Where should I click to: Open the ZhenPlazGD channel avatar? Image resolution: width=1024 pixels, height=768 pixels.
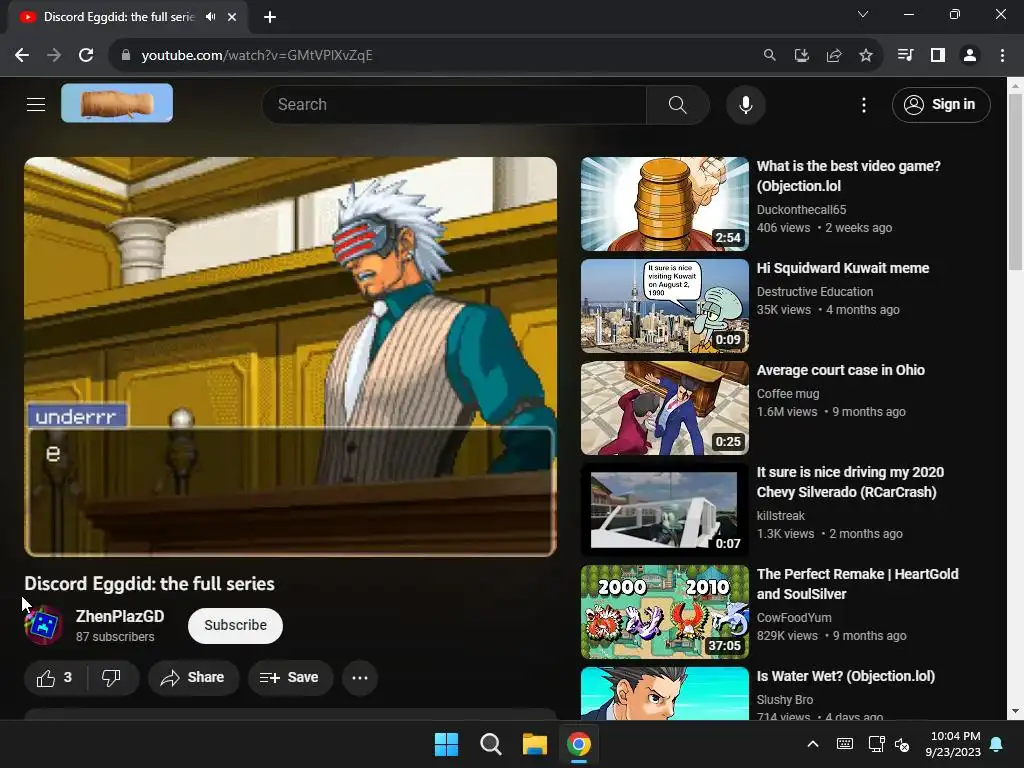click(x=44, y=625)
